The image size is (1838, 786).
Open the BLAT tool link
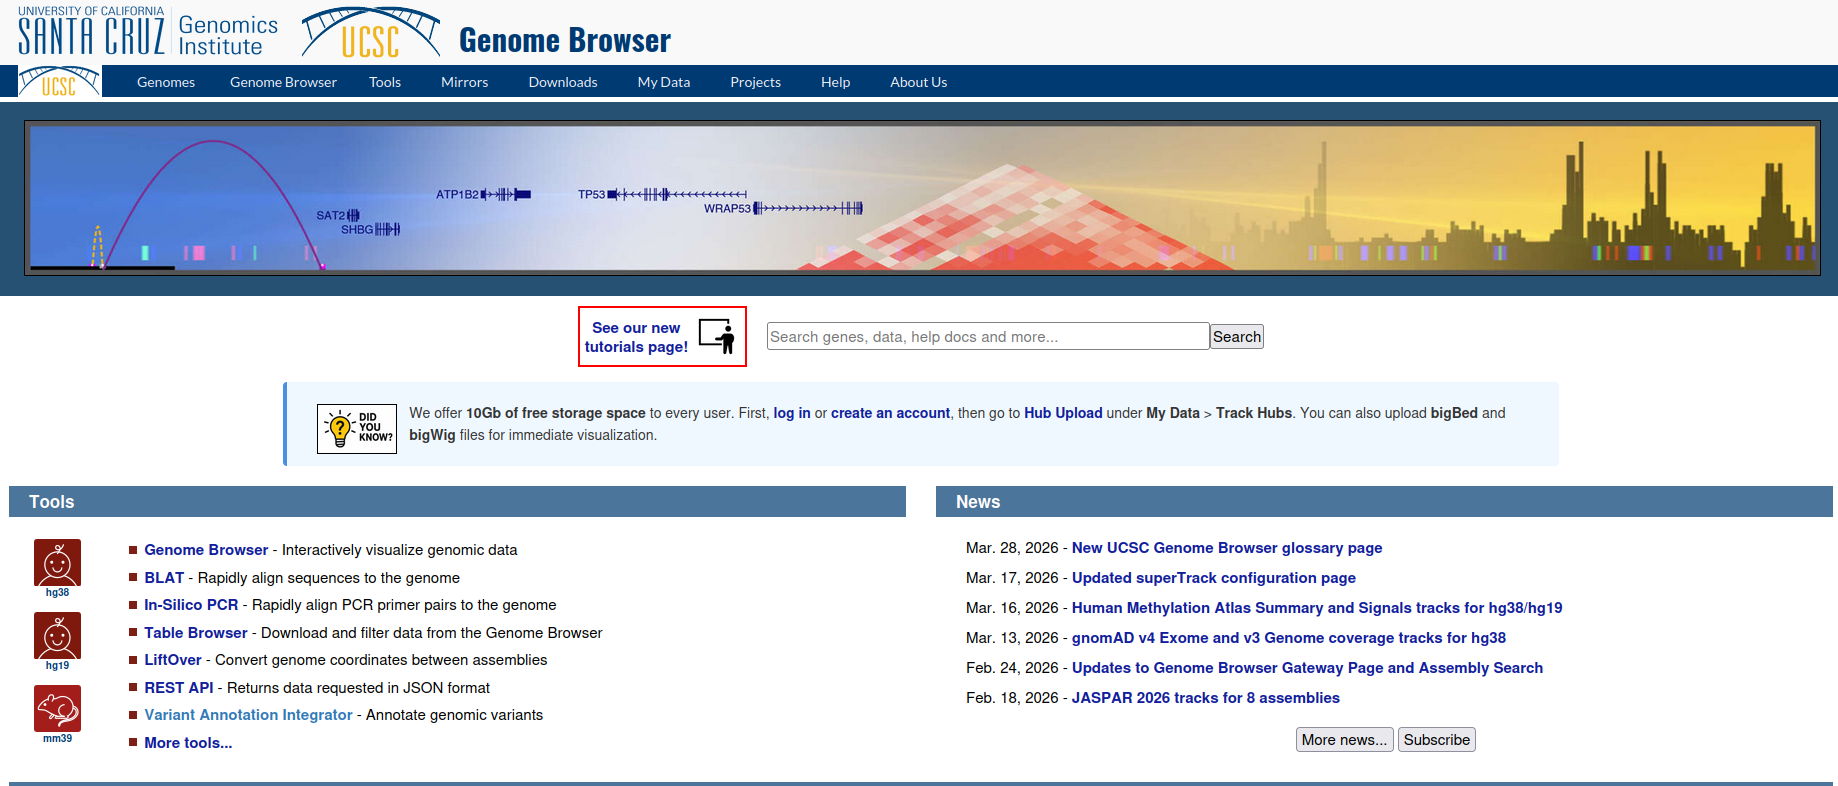pos(164,578)
